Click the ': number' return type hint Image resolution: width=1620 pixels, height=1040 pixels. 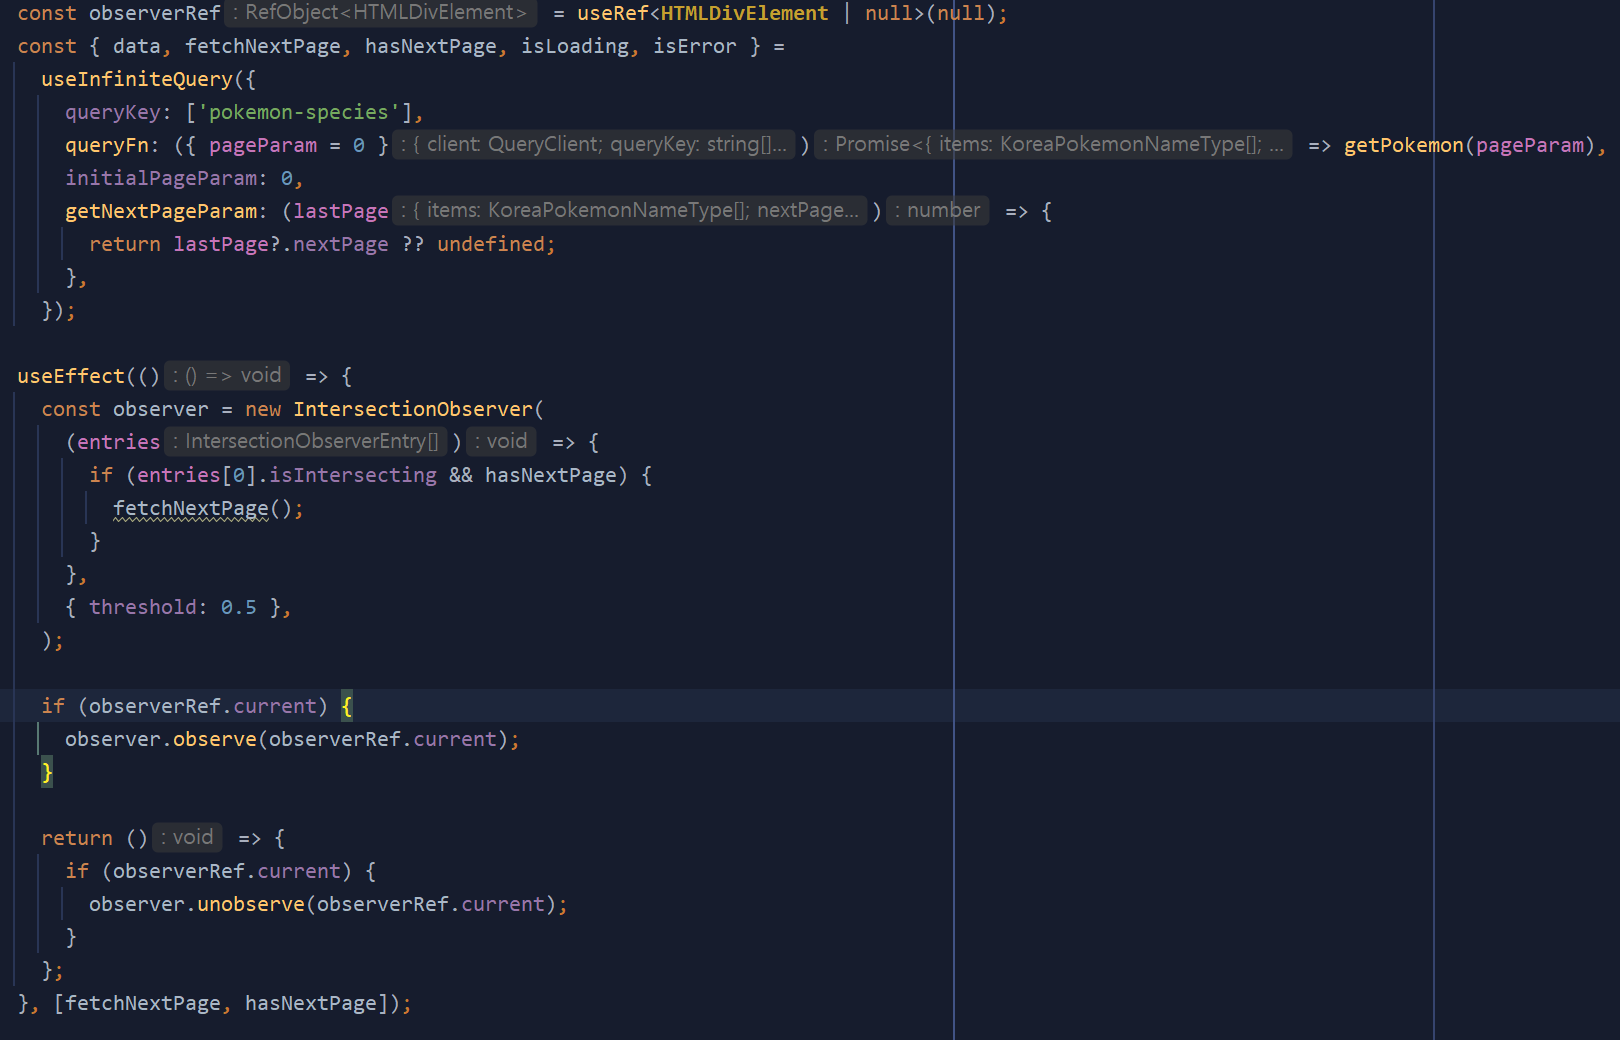(938, 210)
